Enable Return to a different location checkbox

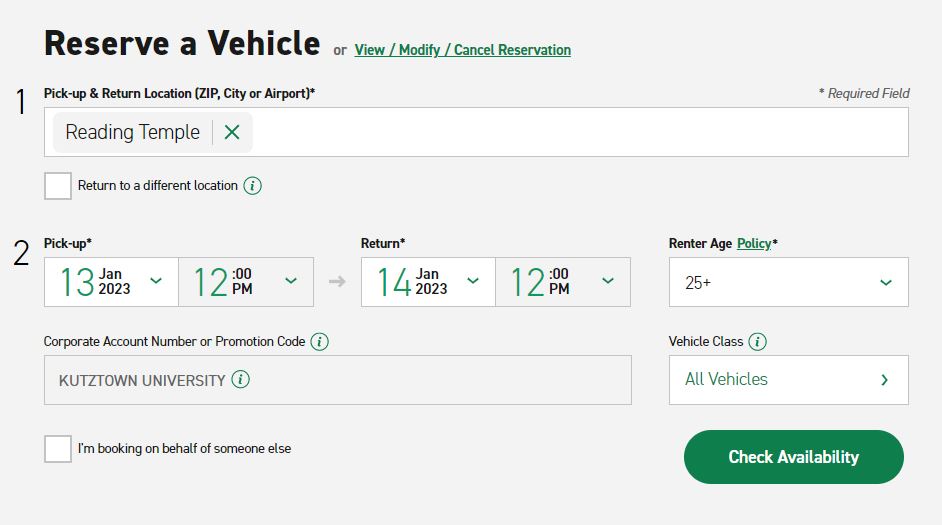tap(58, 186)
